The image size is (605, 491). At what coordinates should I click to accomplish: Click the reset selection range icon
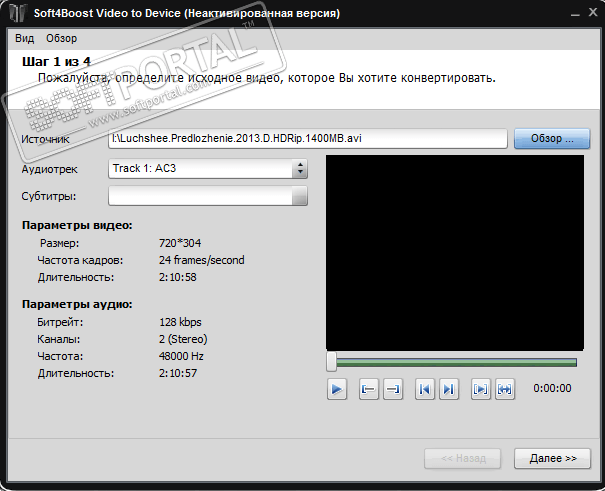[505, 389]
